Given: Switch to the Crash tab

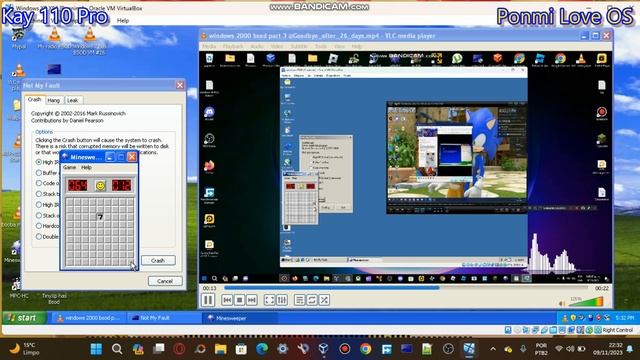Looking at the screenshot, I should (x=34, y=100).
